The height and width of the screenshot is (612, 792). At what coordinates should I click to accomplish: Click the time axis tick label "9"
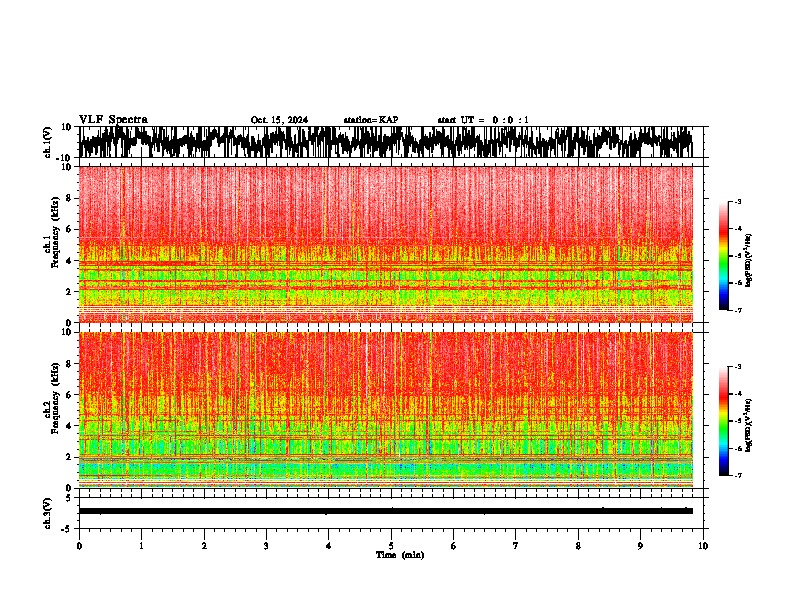tap(640, 546)
